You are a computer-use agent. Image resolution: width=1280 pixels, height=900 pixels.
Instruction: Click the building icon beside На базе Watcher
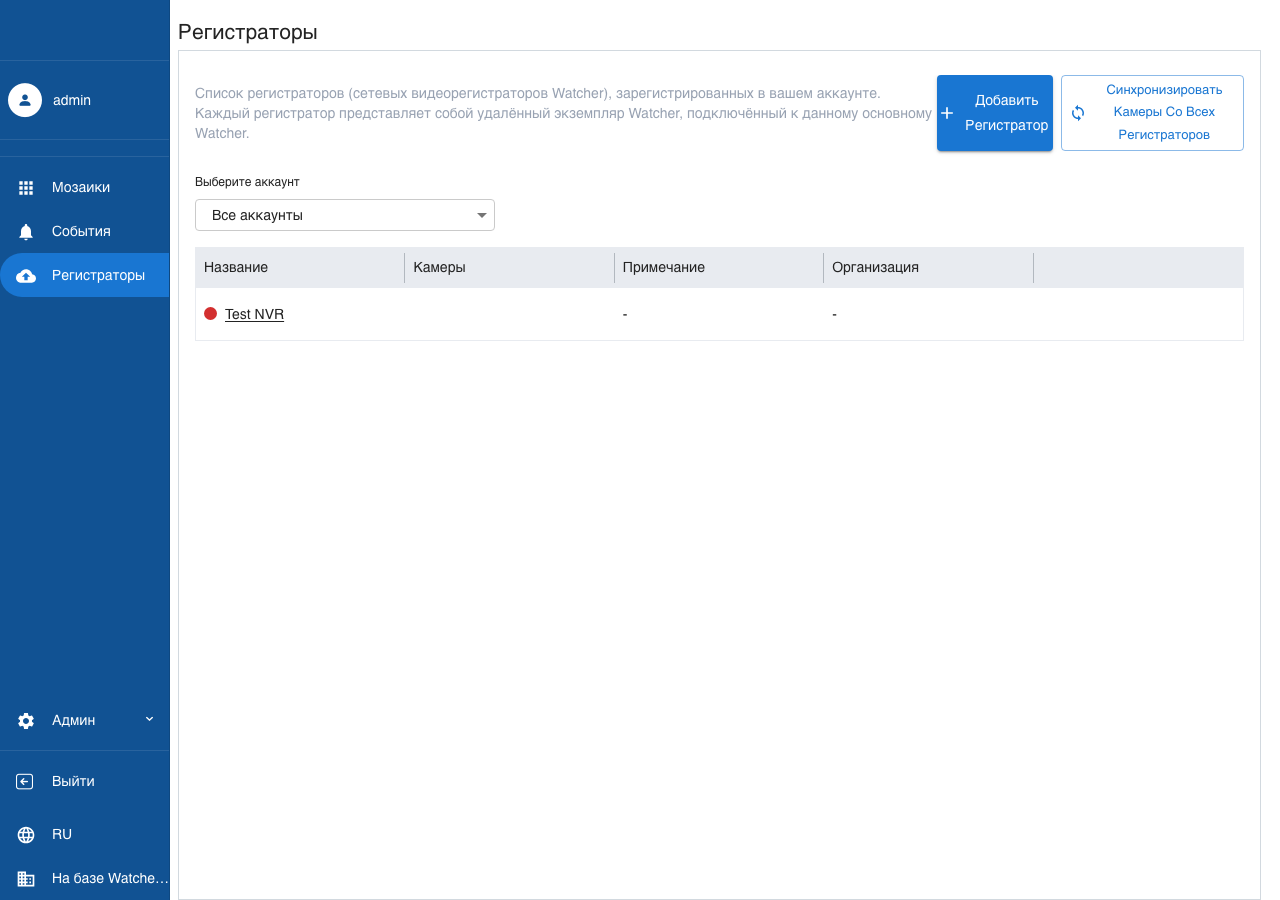pyautogui.click(x=26, y=879)
